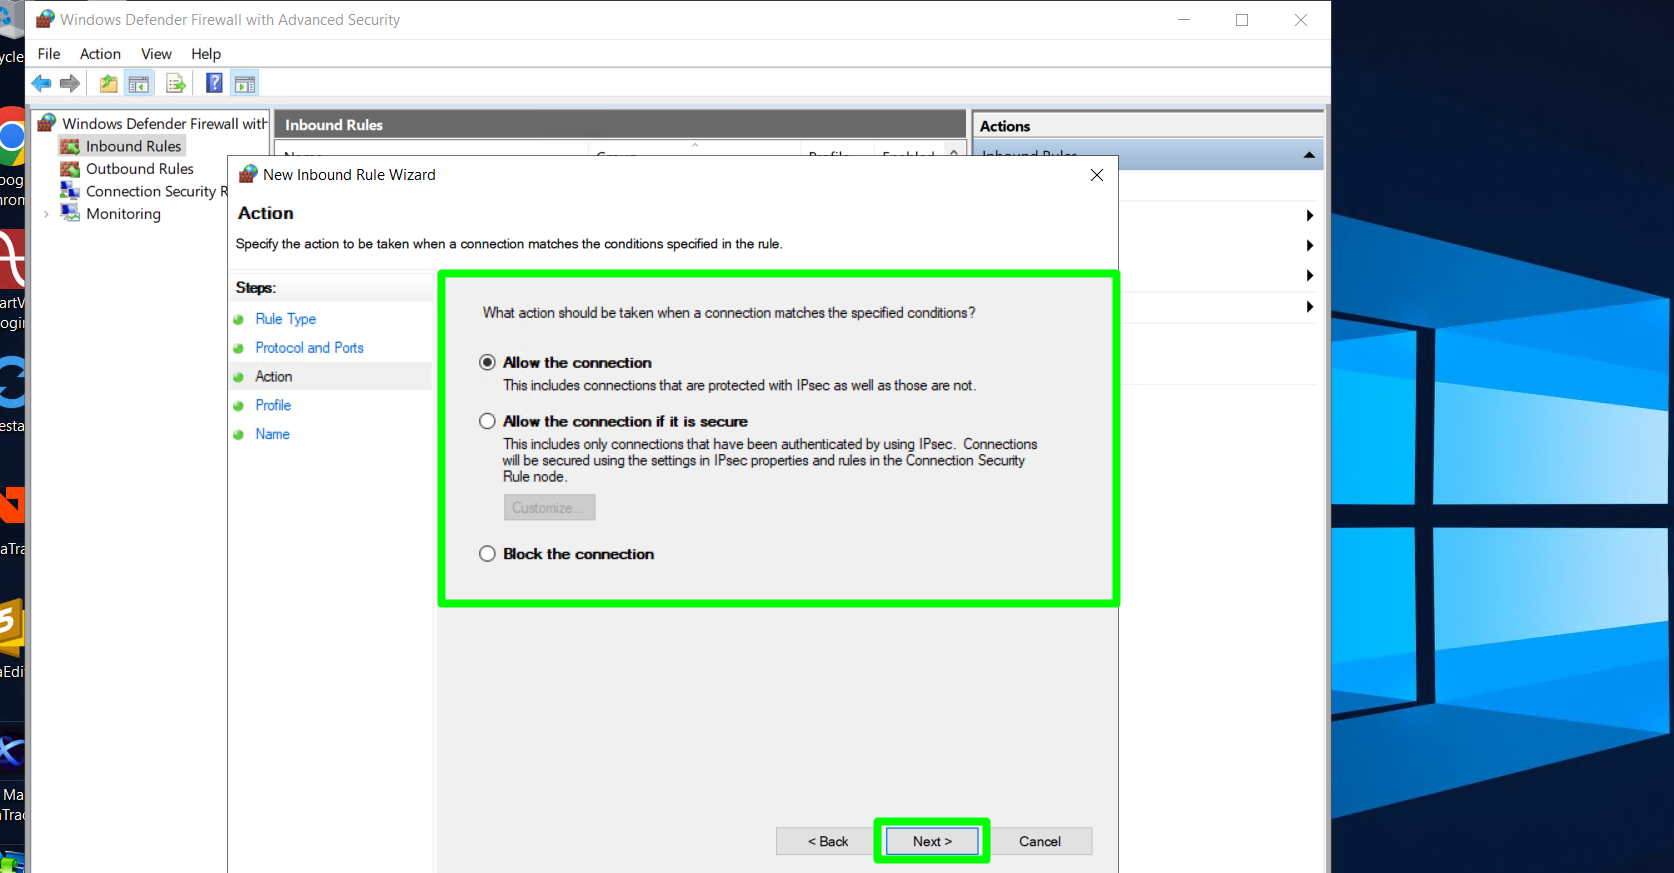Open the View menu

(x=156, y=54)
